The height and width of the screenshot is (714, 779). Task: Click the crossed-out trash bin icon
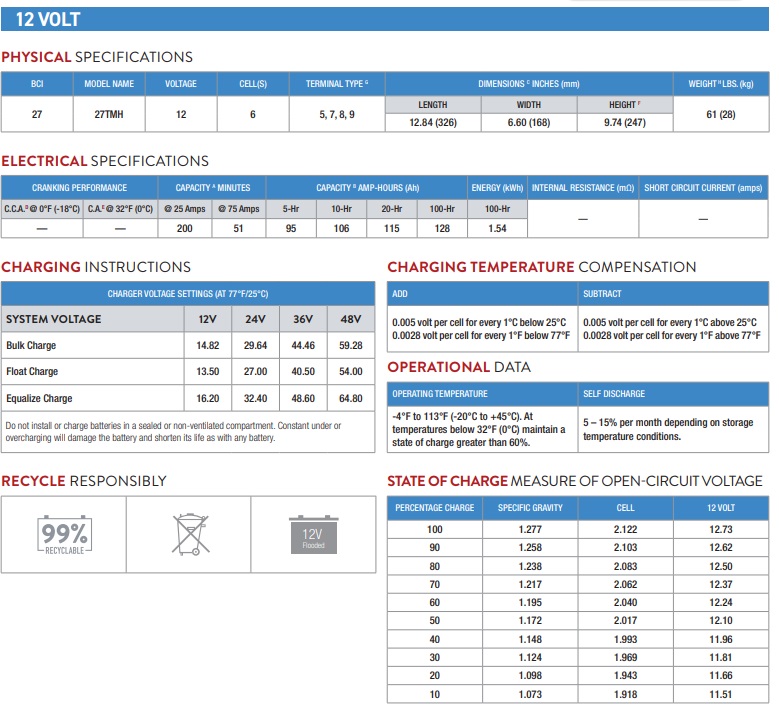(x=191, y=534)
